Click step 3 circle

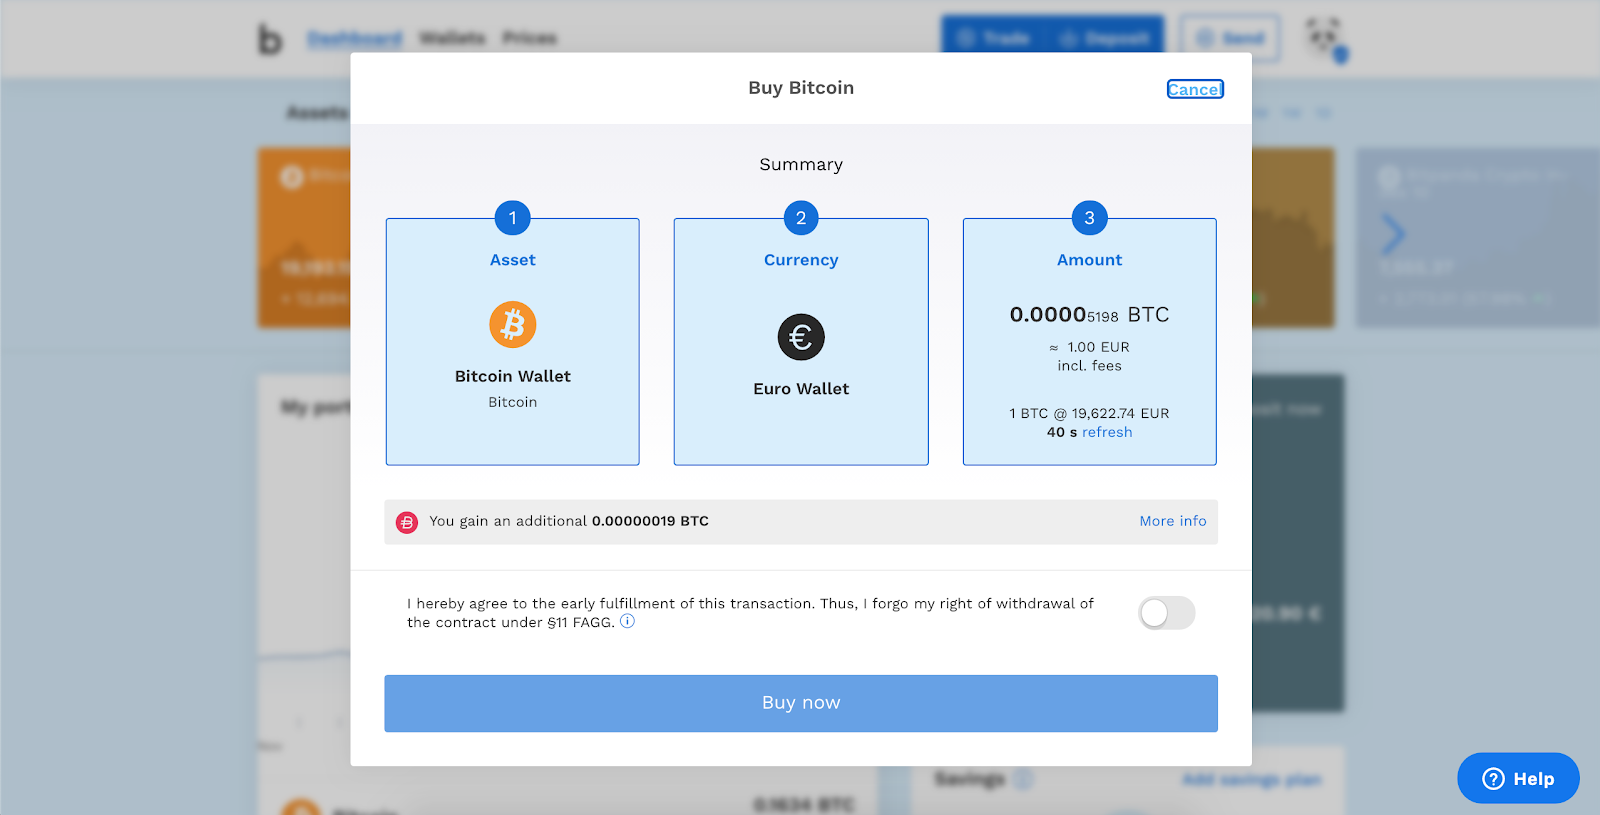tap(1090, 218)
